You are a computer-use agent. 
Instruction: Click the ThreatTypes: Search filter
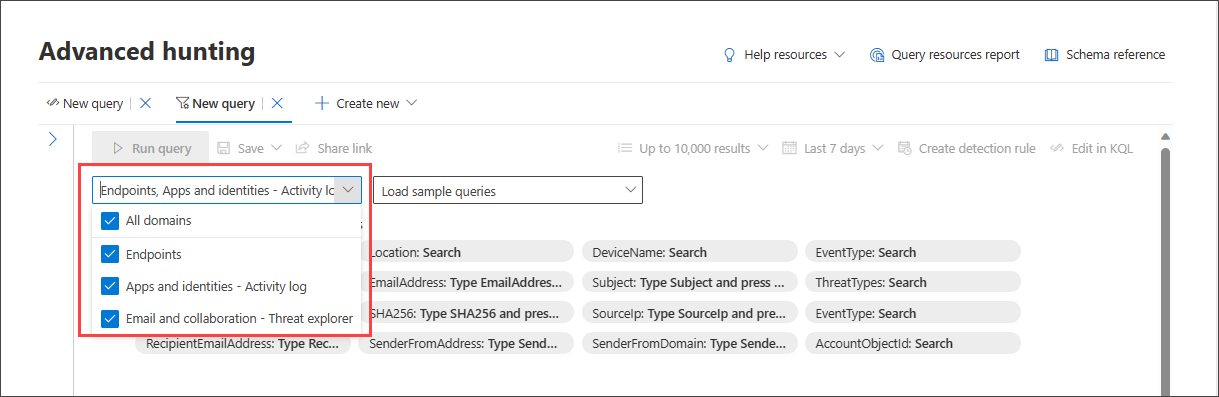(x=912, y=282)
